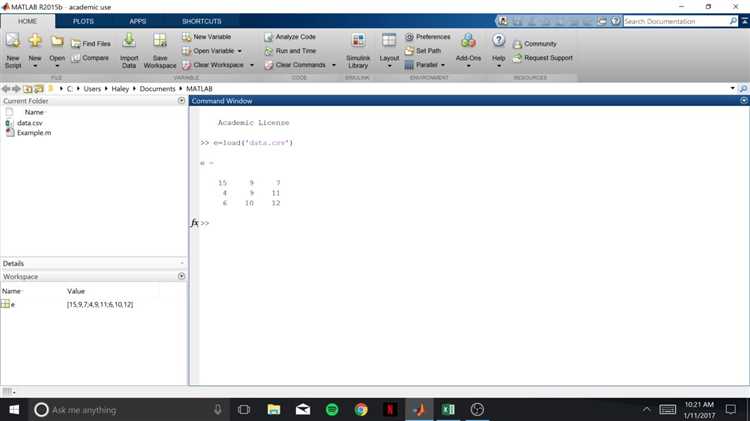Screen dimensions: 750x421
Task: Click Clear Commands
Action: (295, 65)
